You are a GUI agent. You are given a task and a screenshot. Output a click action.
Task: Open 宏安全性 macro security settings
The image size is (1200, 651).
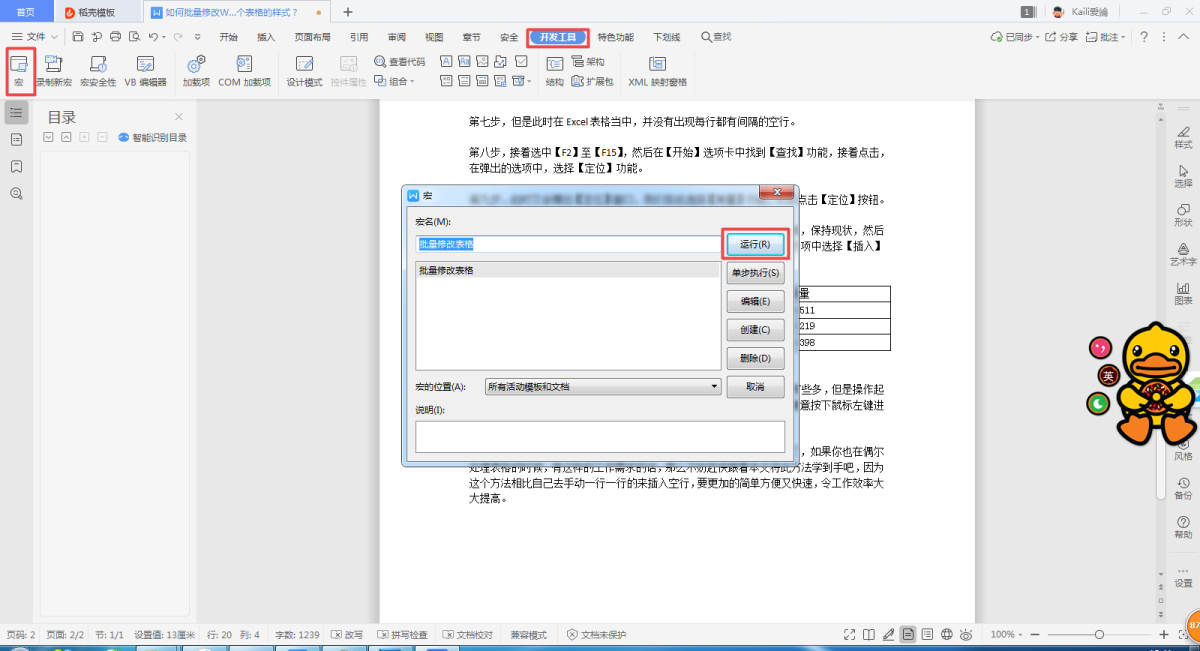(98, 70)
